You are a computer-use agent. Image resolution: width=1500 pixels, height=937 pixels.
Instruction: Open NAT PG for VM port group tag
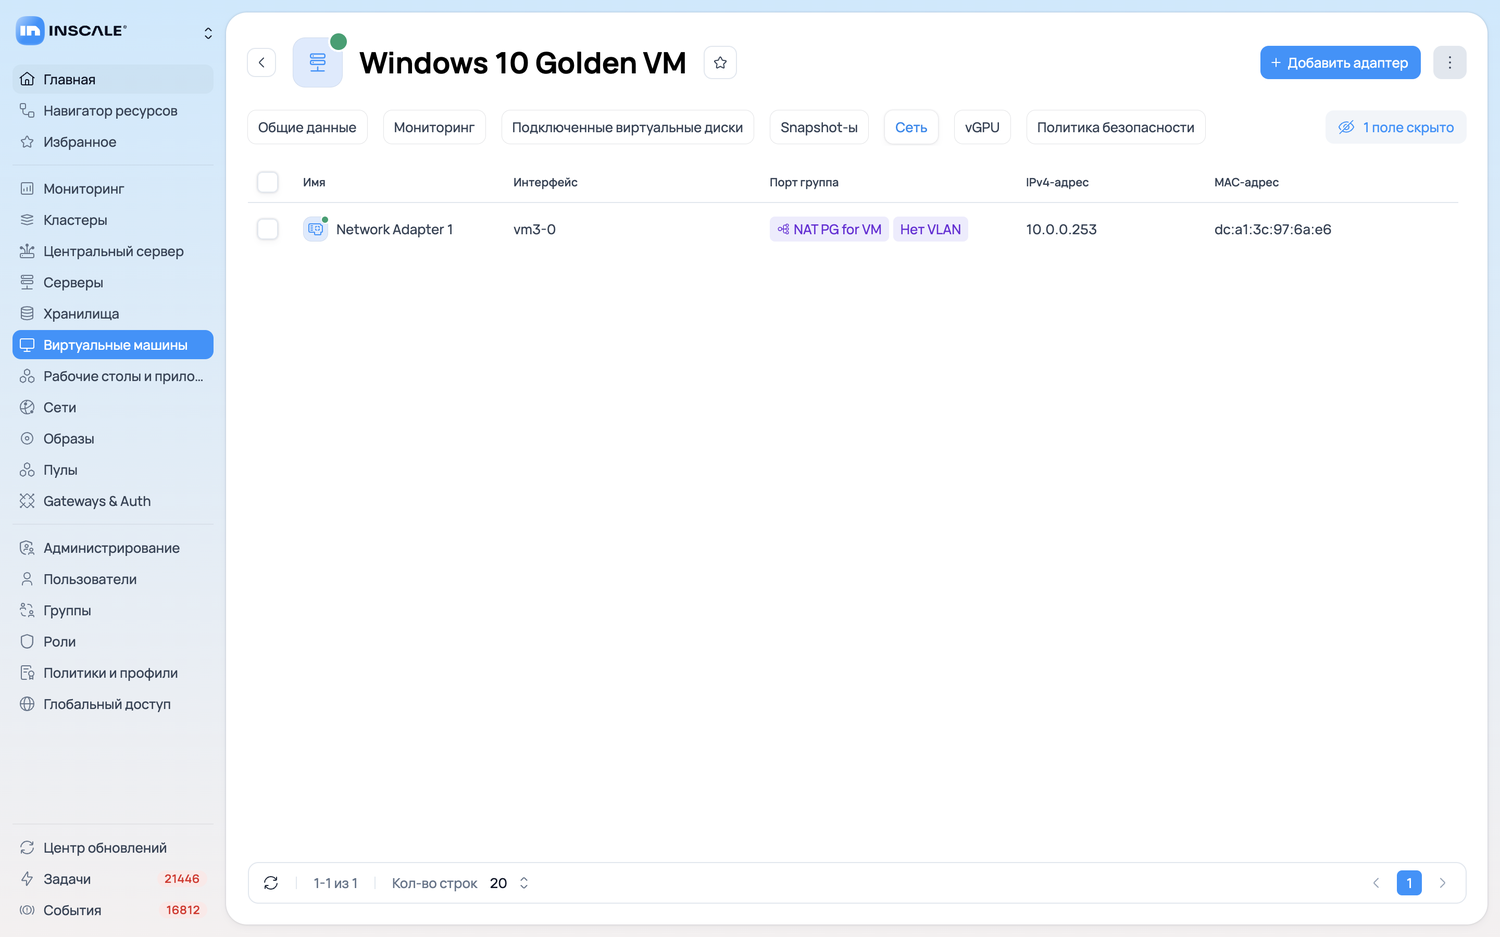(829, 229)
